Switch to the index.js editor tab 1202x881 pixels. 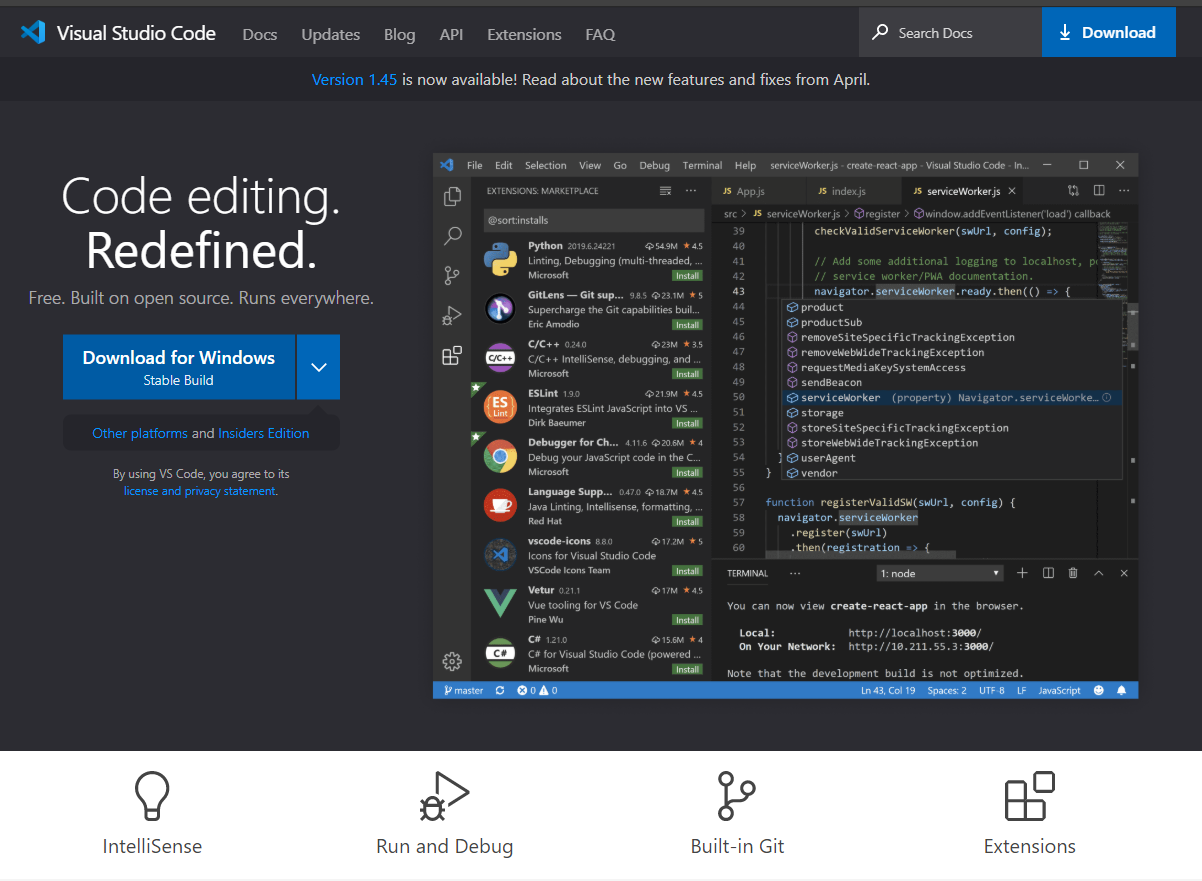tap(853, 191)
